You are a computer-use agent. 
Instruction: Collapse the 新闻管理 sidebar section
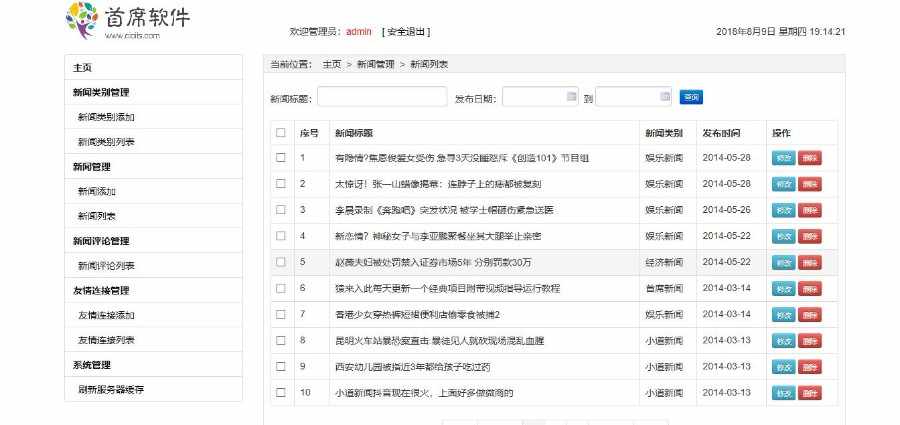pos(153,167)
